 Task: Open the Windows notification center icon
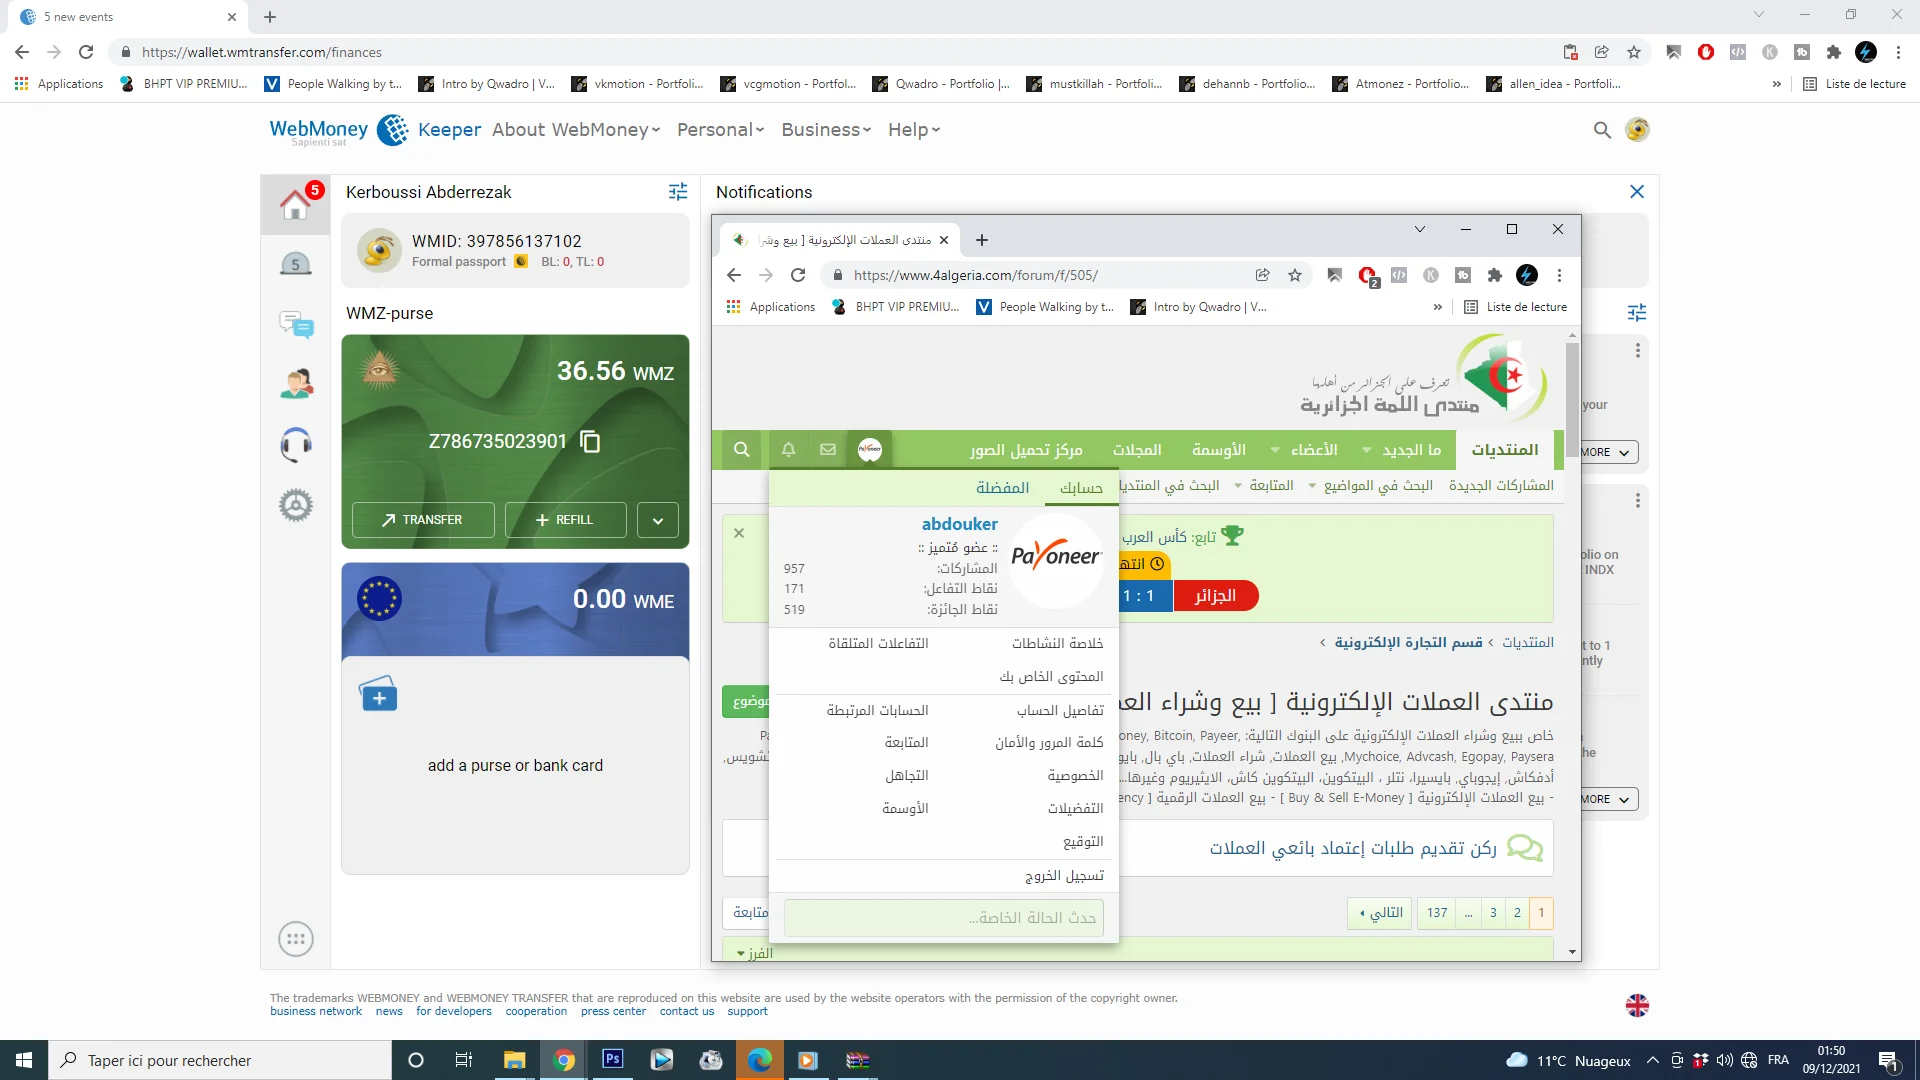(1888, 1061)
